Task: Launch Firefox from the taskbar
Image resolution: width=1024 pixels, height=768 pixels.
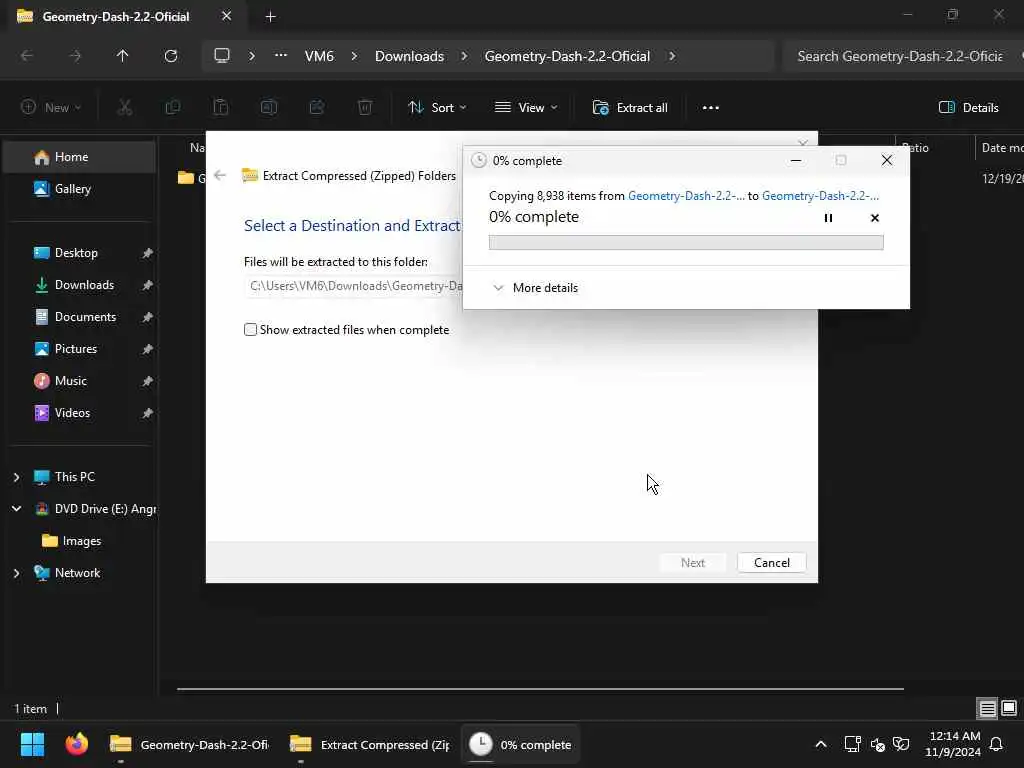Action: (x=76, y=744)
